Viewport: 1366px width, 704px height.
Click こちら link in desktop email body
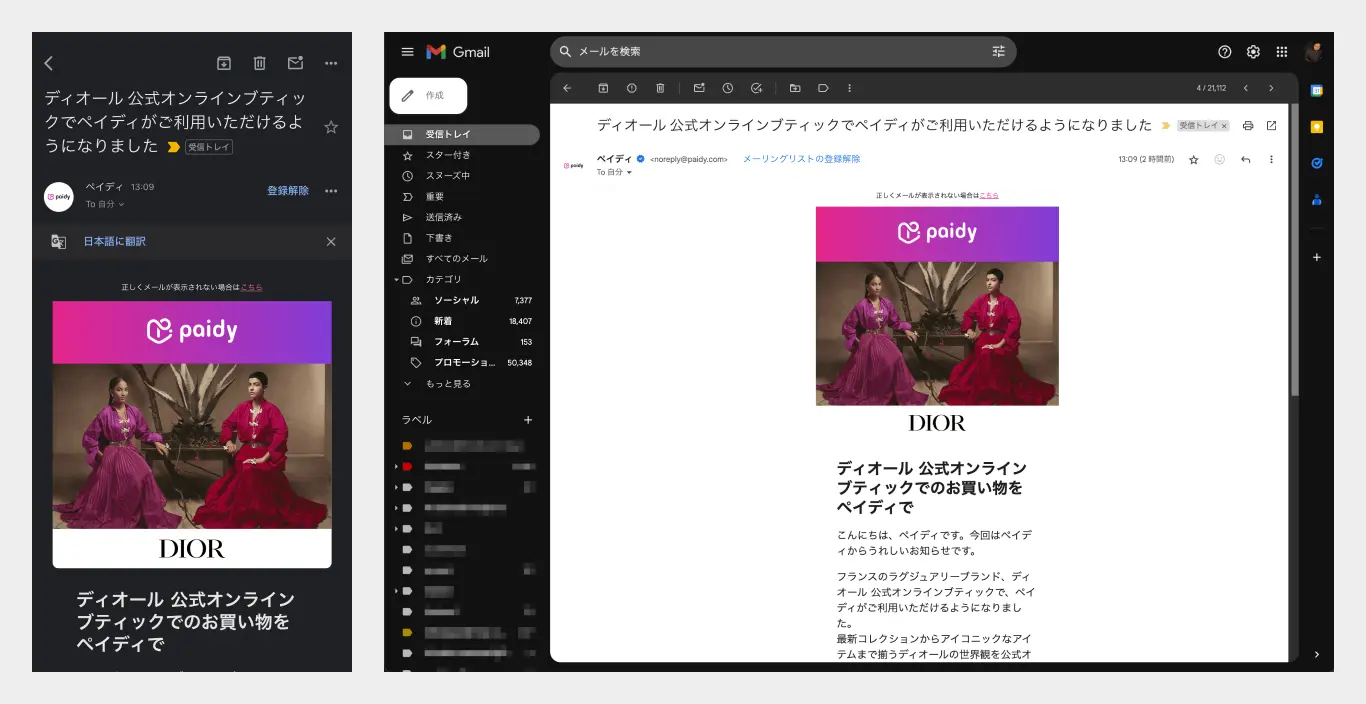[x=989, y=195]
